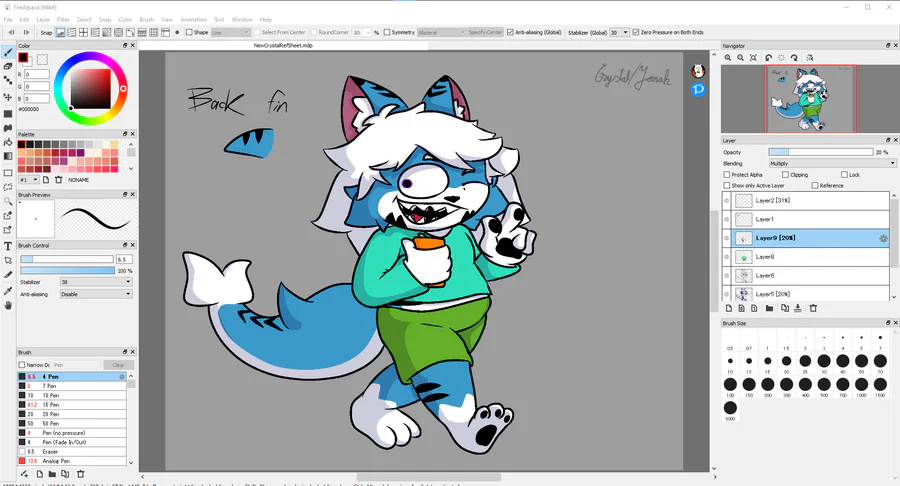Screen dimensions: 900x486
Task: Enable Show only Active Layer
Action: (x=727, y=185)
